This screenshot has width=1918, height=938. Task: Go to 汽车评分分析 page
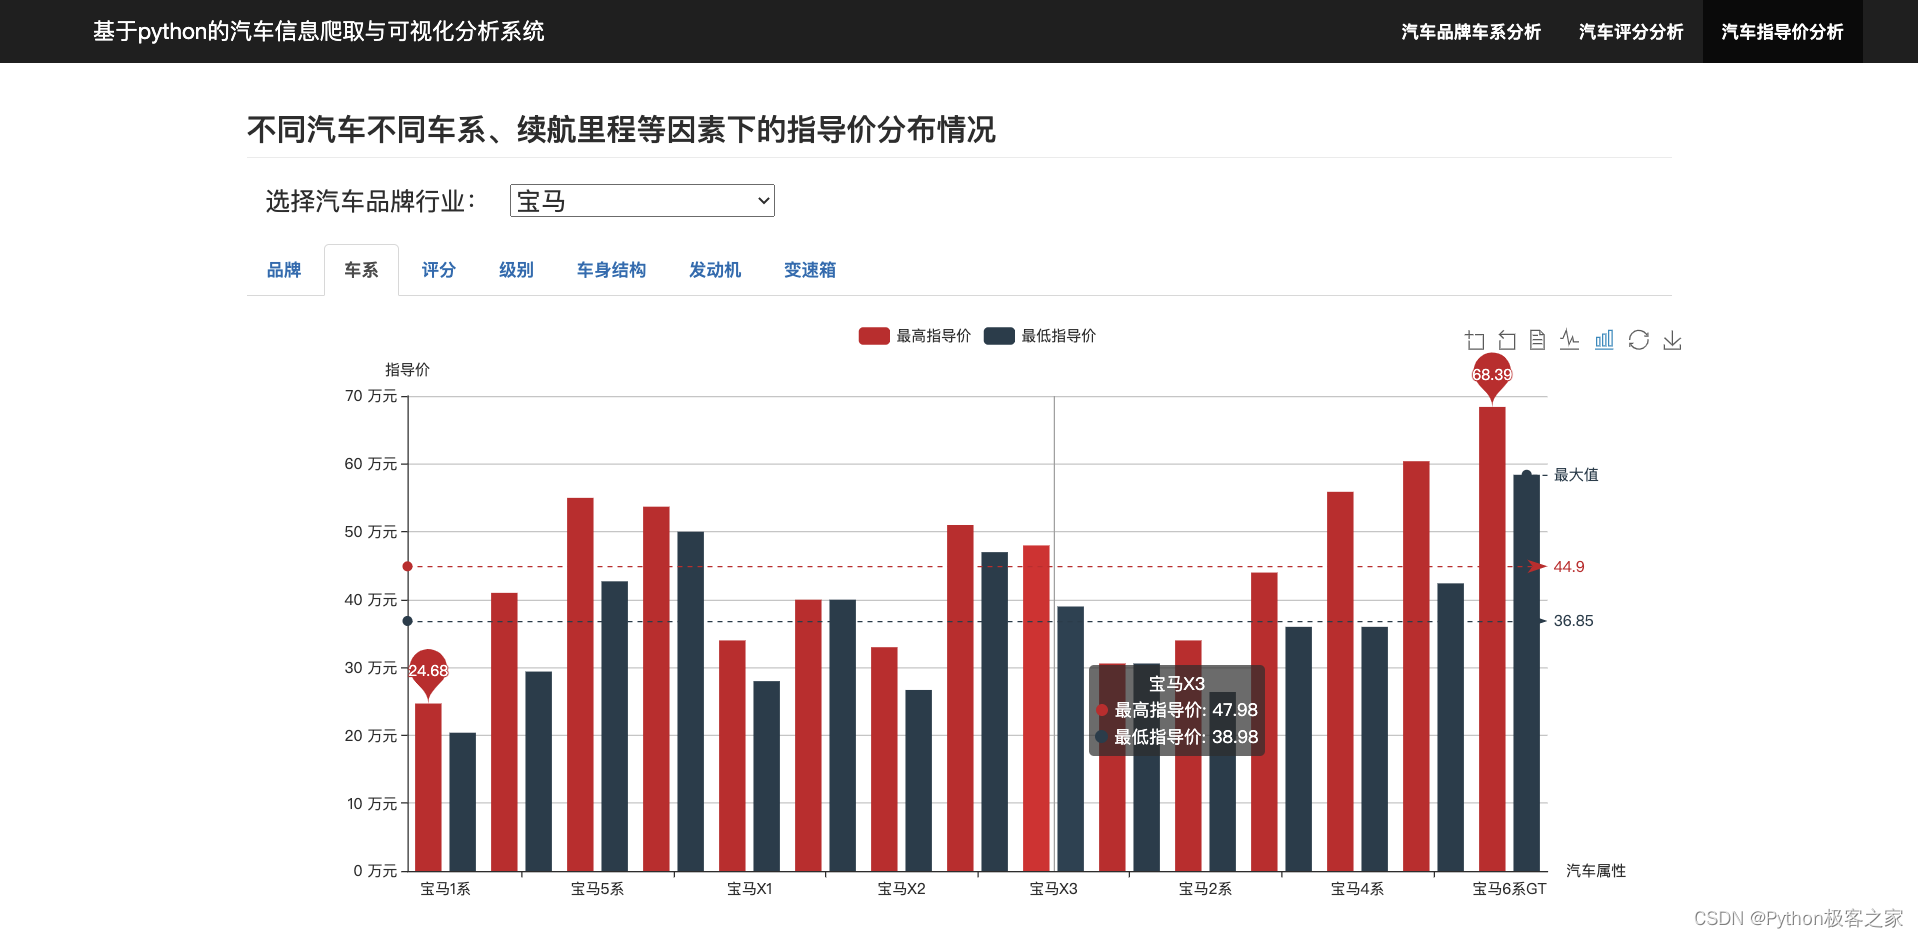pyautogui.click(x=1631, y=32)
